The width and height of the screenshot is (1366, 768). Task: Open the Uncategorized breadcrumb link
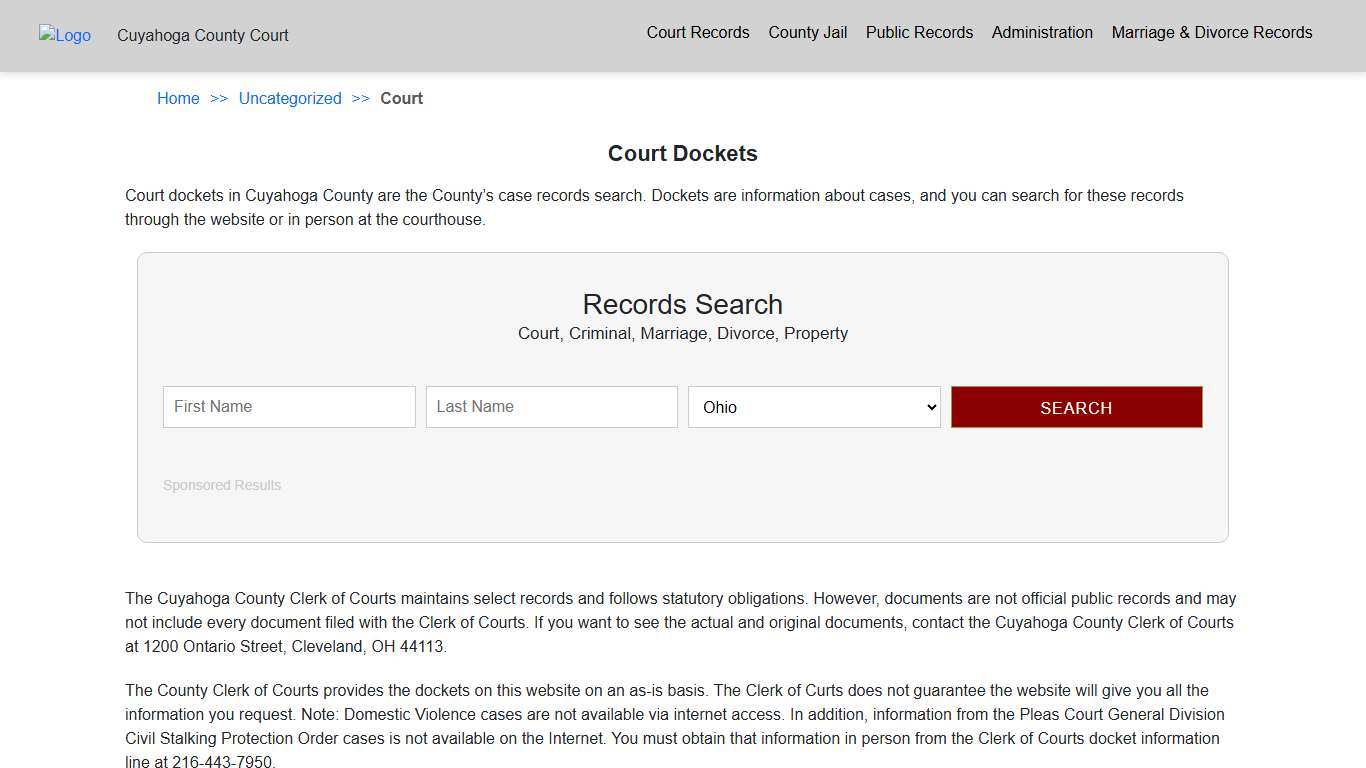click(290, 98)
